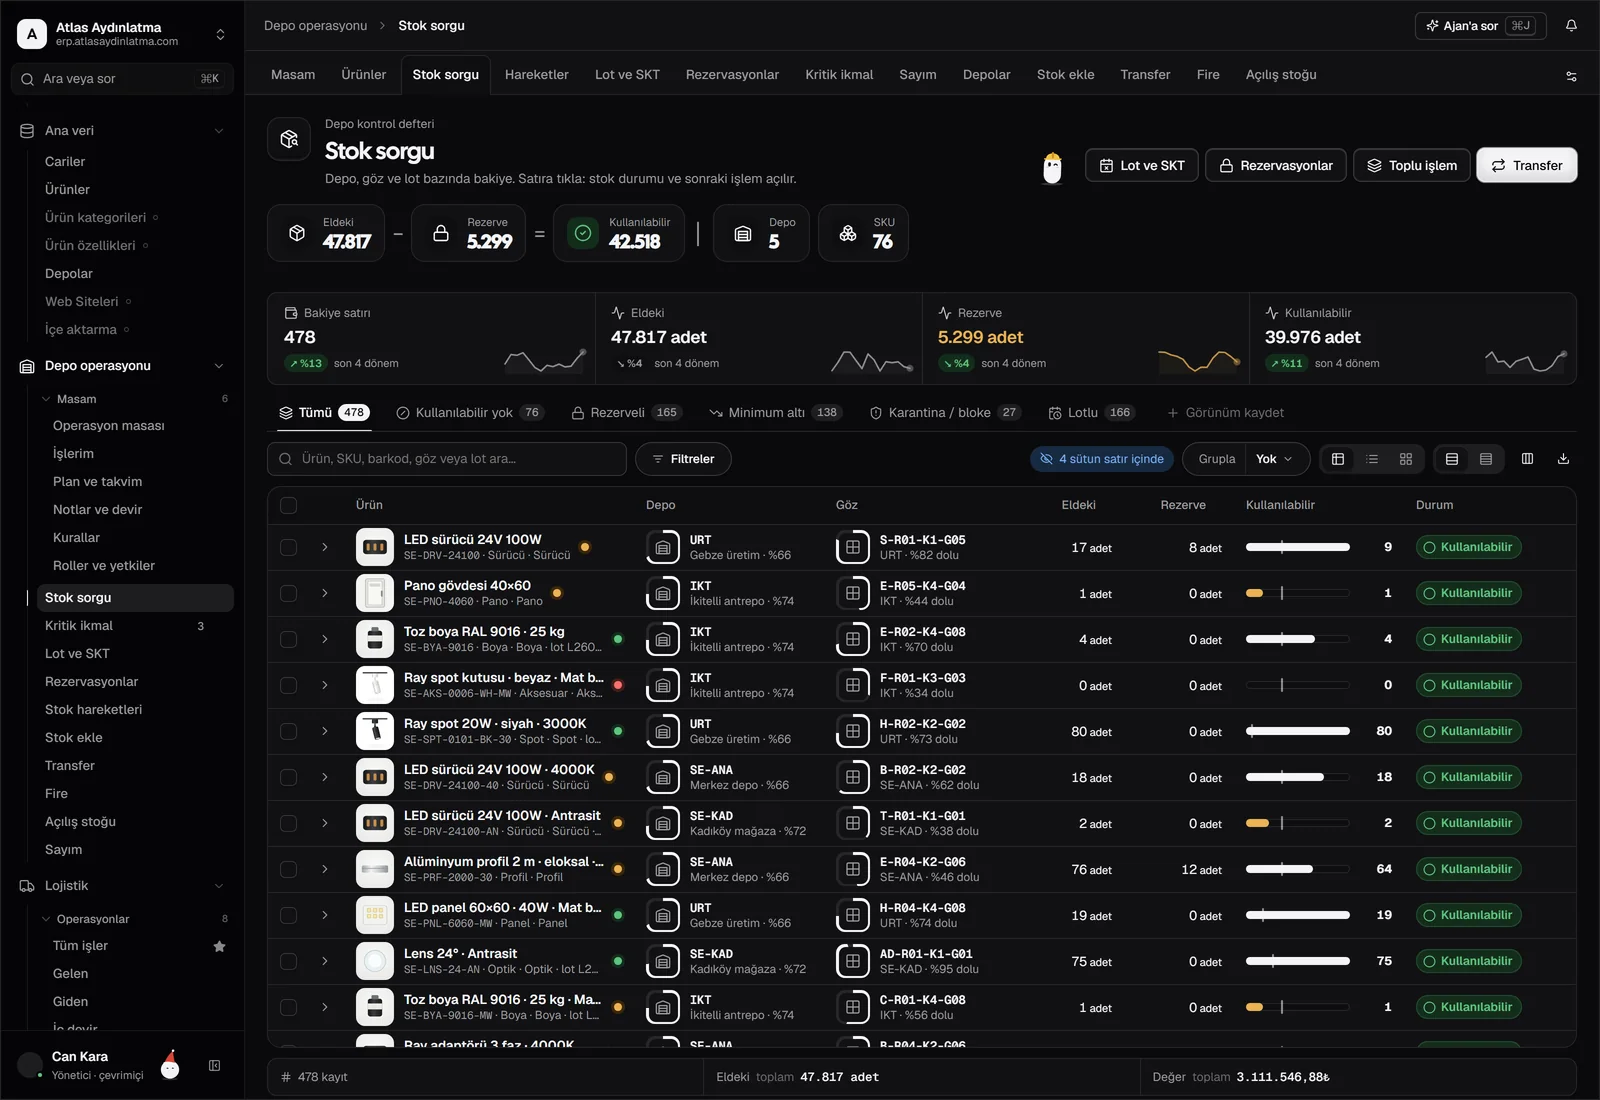Click the download export icon
The height and width of the screenshot is (1100, 1600).
tap(1563, 459)
